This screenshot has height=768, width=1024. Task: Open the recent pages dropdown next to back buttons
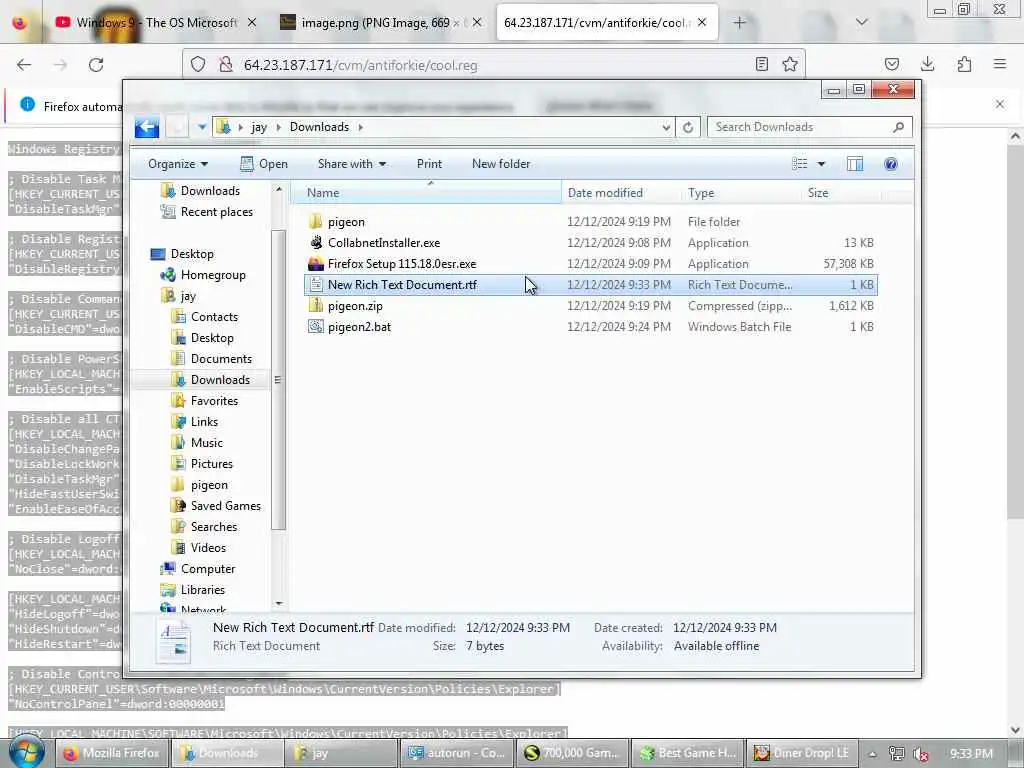[x=202, y=127]
